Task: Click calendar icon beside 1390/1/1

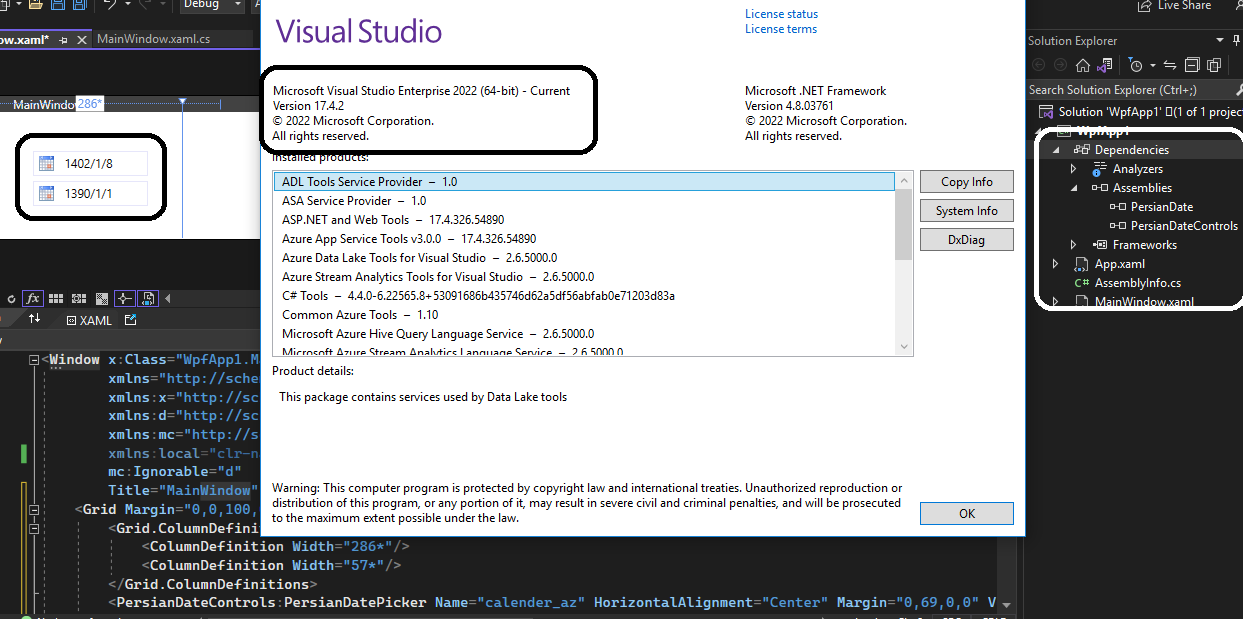Action: tap(46, 194)
